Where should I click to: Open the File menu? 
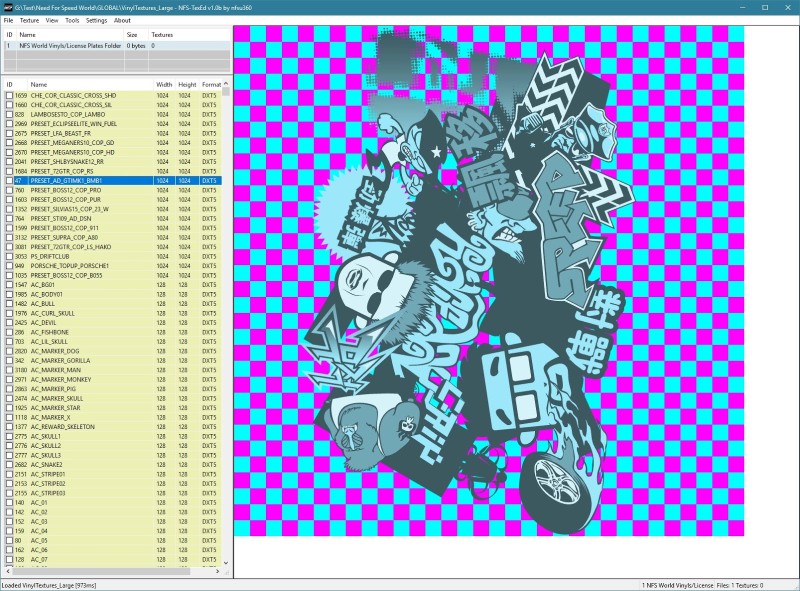pos(8,20)
